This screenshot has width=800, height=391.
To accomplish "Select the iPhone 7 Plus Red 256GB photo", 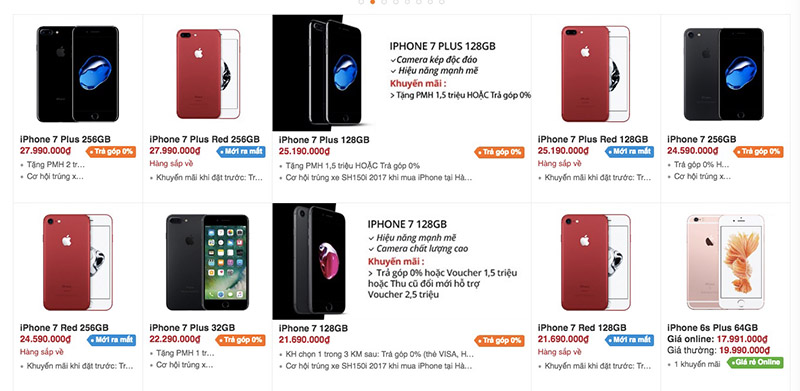I will click(208, 74).
